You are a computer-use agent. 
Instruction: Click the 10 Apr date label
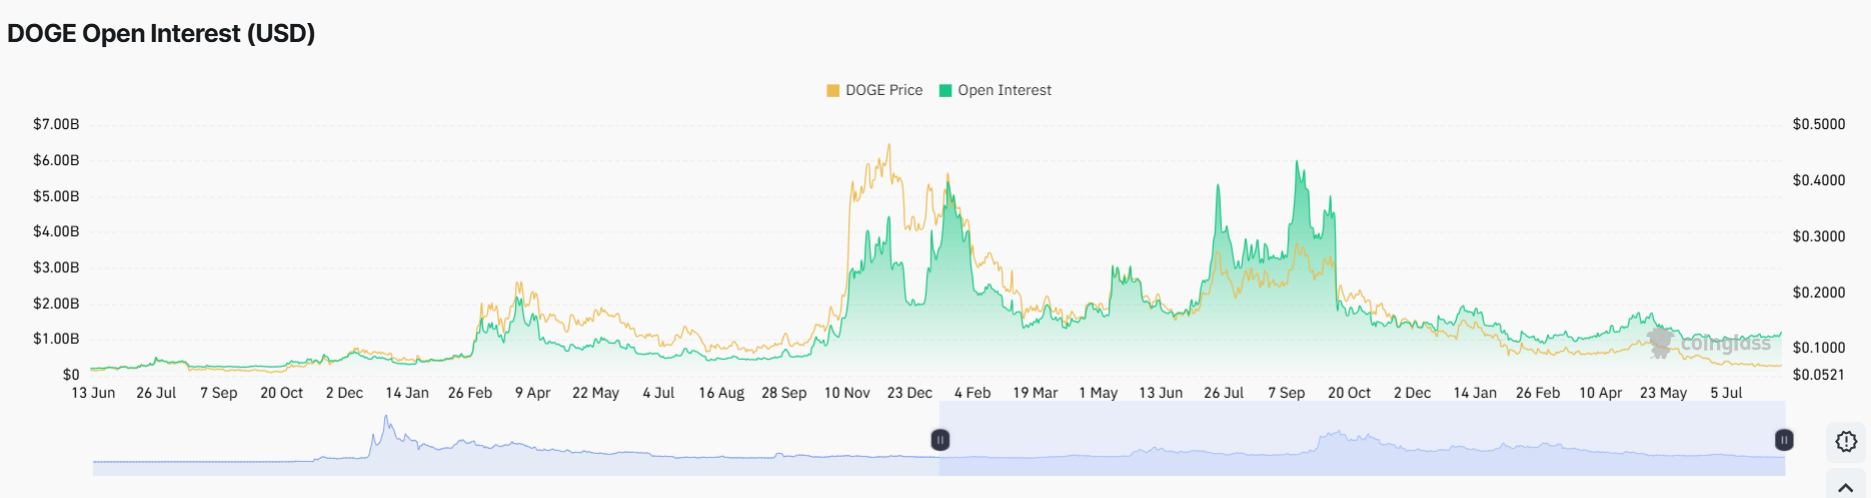1600,393
